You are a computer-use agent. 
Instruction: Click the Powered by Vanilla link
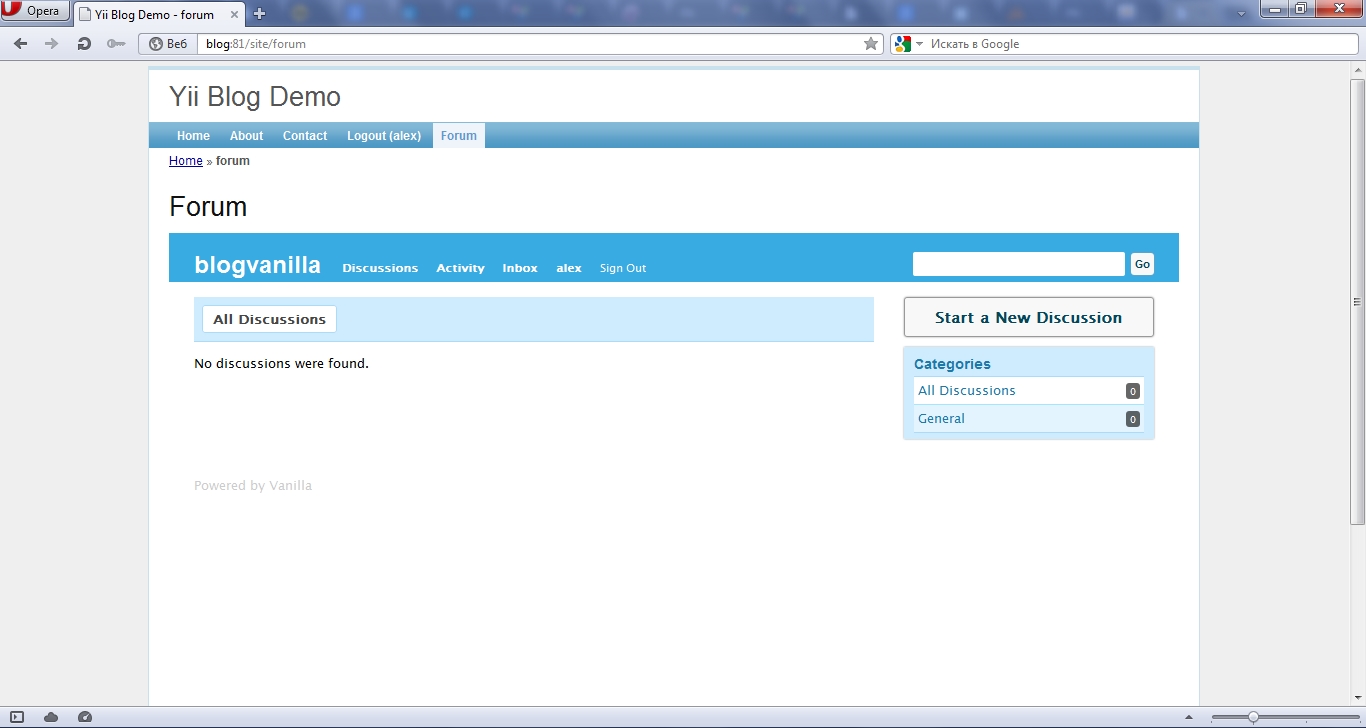click(253, 486)
